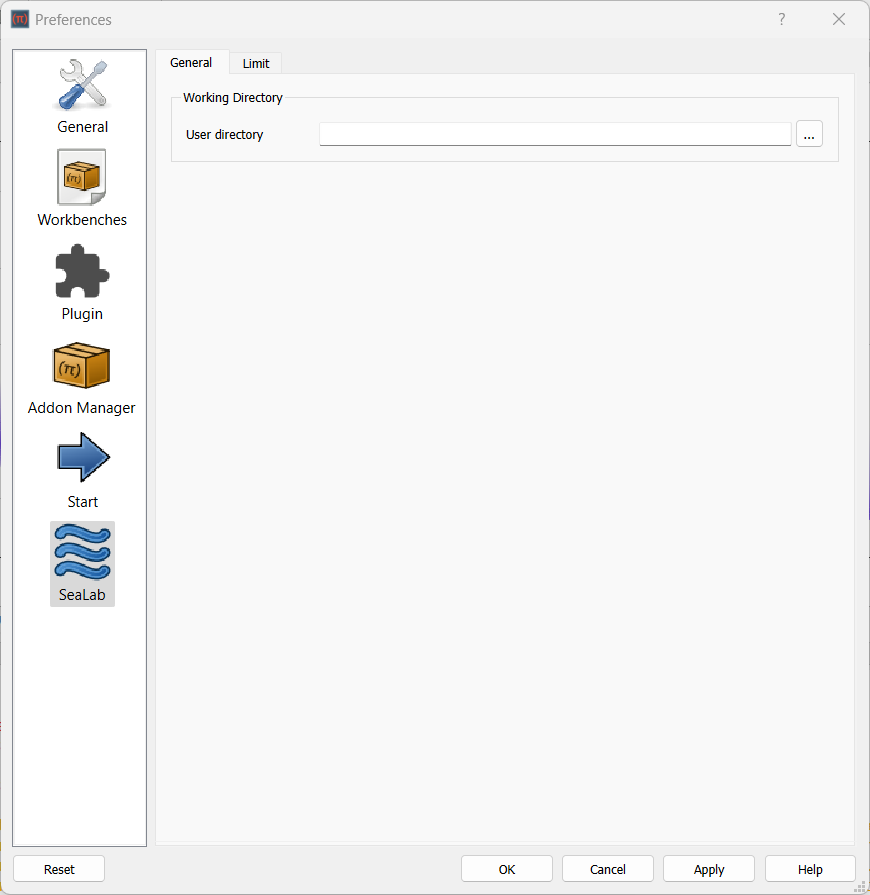Confirm settings with the OK button

tap(506, 868)
